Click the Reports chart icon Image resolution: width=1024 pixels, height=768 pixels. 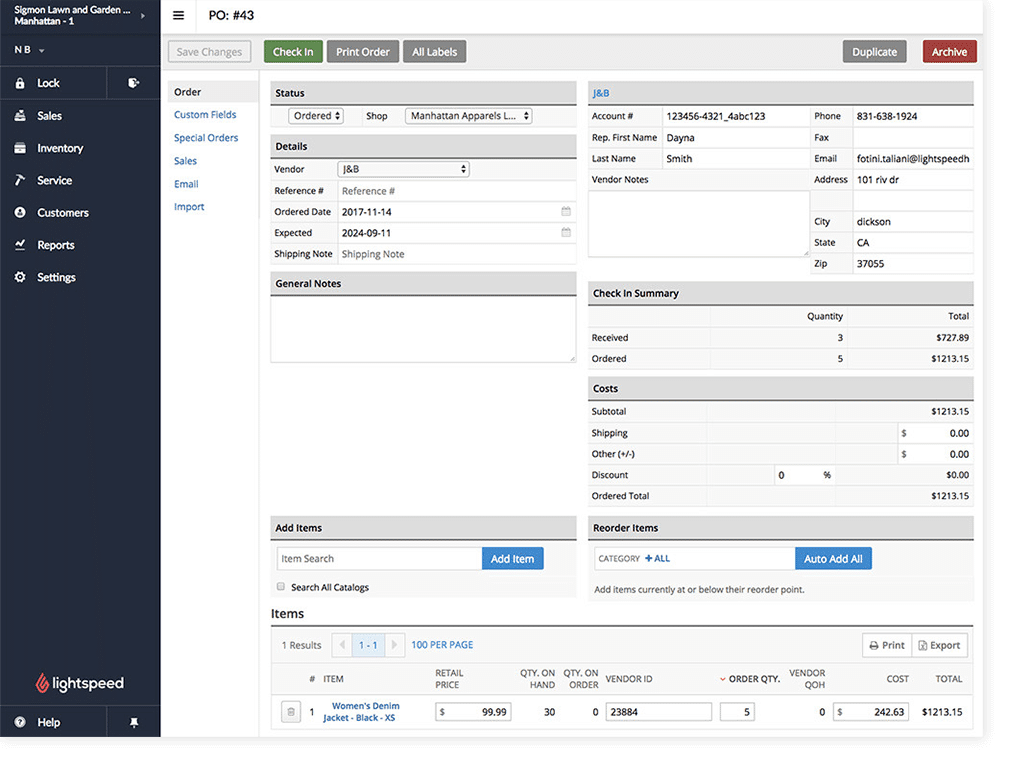tap(20, 245)
